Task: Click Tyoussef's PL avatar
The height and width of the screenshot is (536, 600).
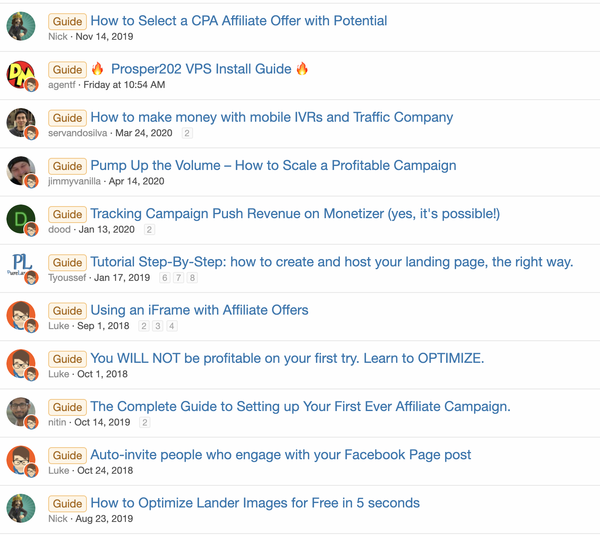Action: pos(21,267)
